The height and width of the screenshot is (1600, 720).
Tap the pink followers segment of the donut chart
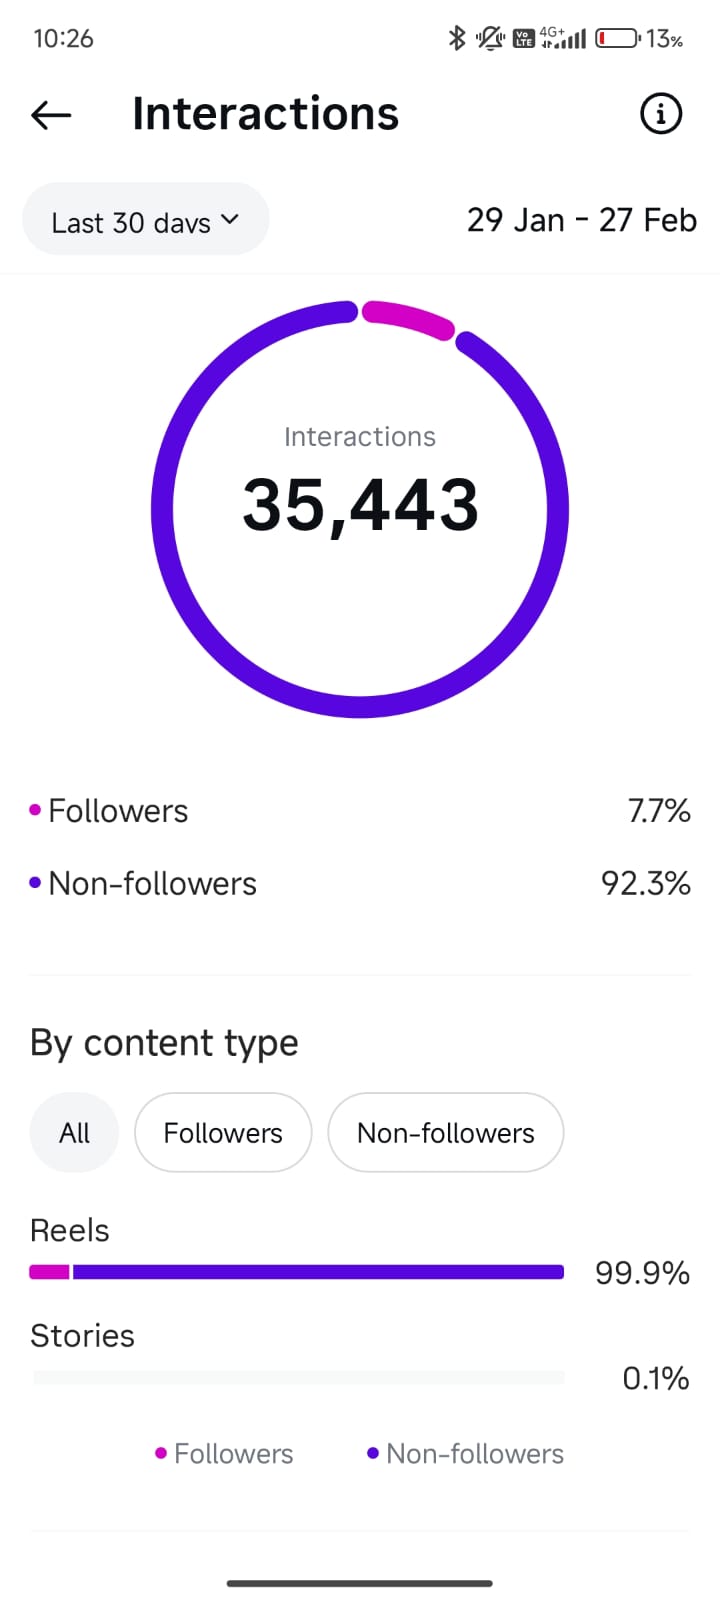[x=408, y=316]
